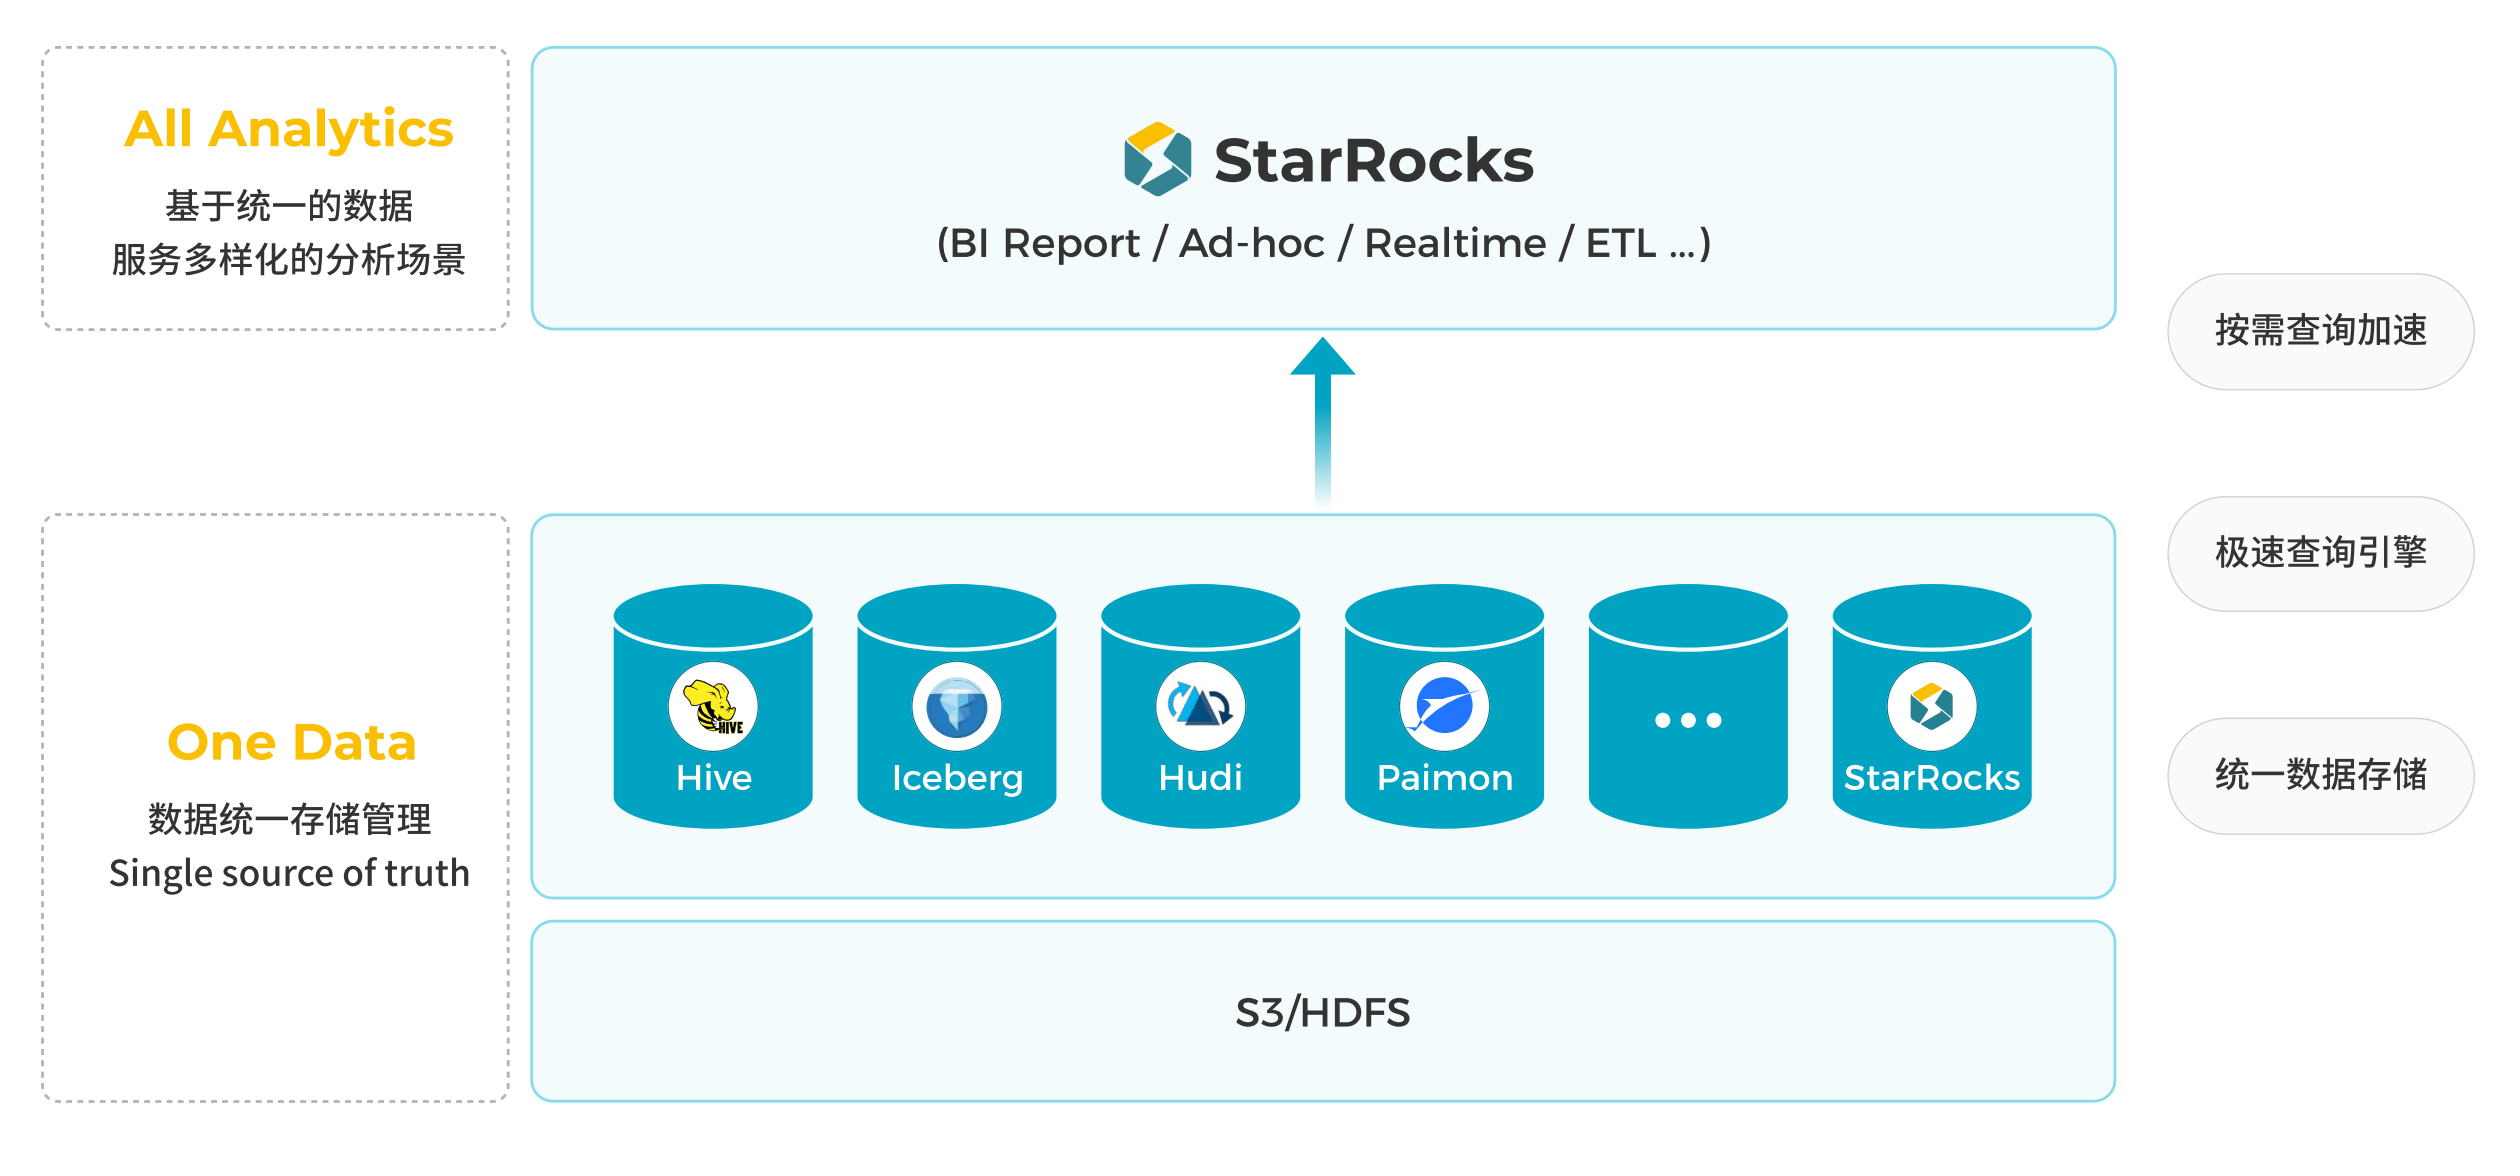2520x1176 pixels.
Task: Click the All Analytics heading
Action: point(288,129)
